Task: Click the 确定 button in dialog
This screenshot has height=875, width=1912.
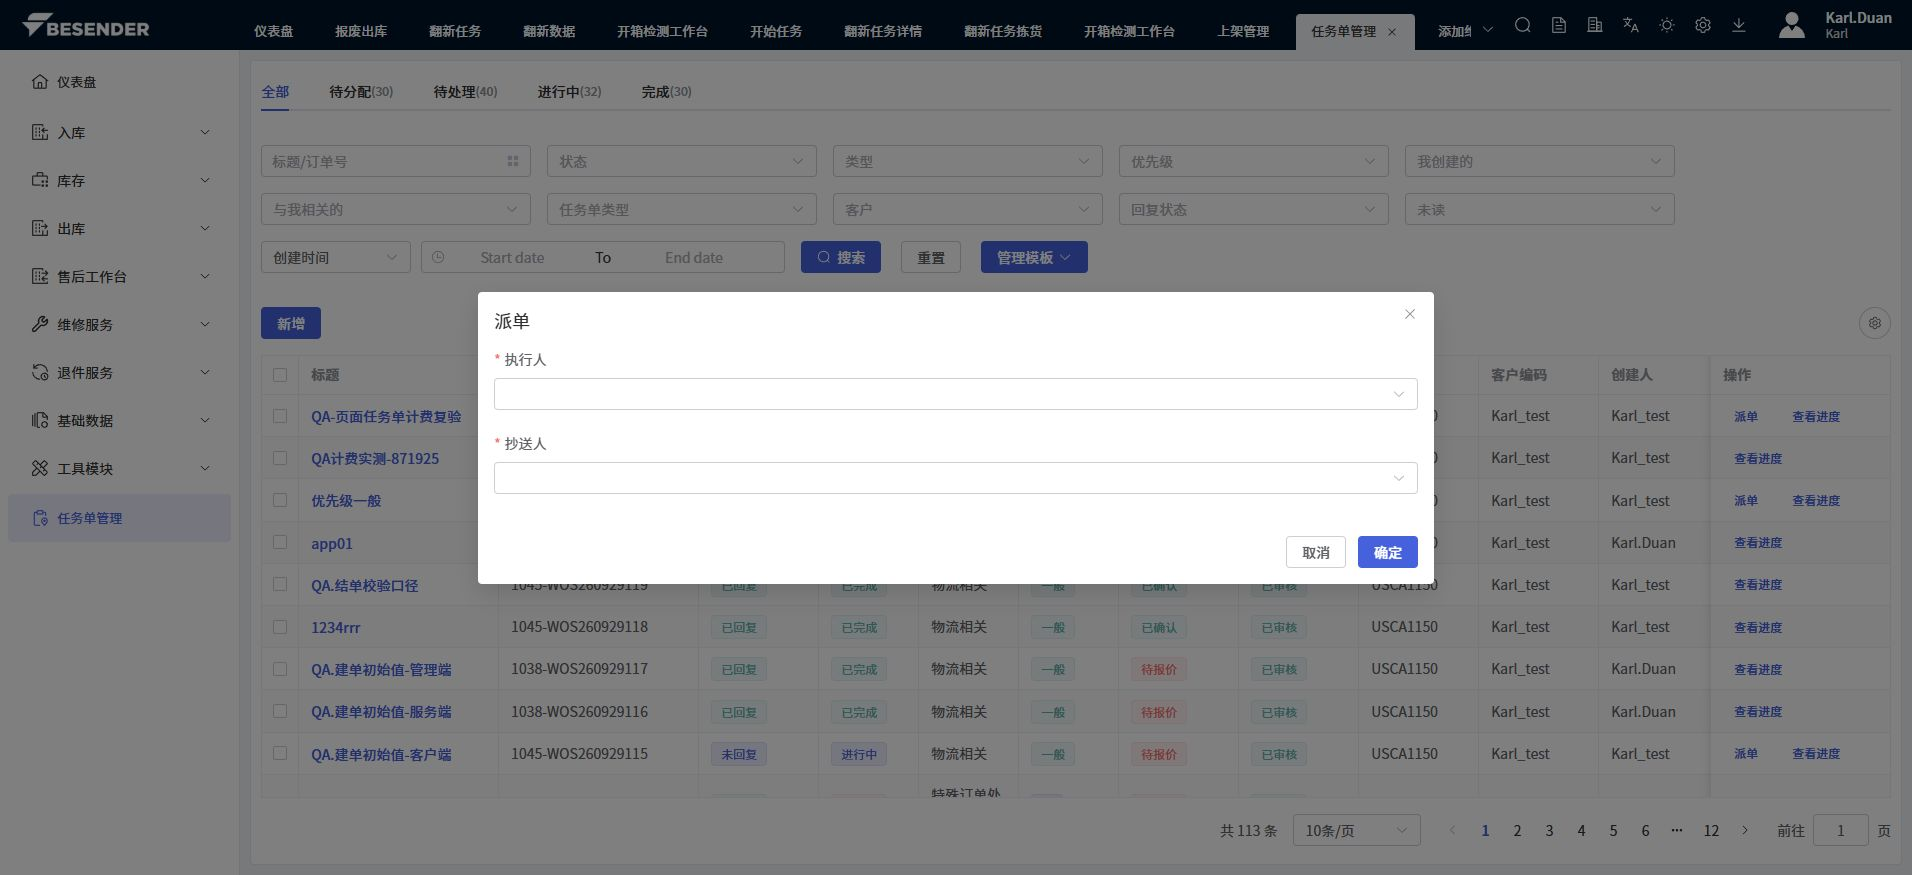Action: pos(1387,552)
